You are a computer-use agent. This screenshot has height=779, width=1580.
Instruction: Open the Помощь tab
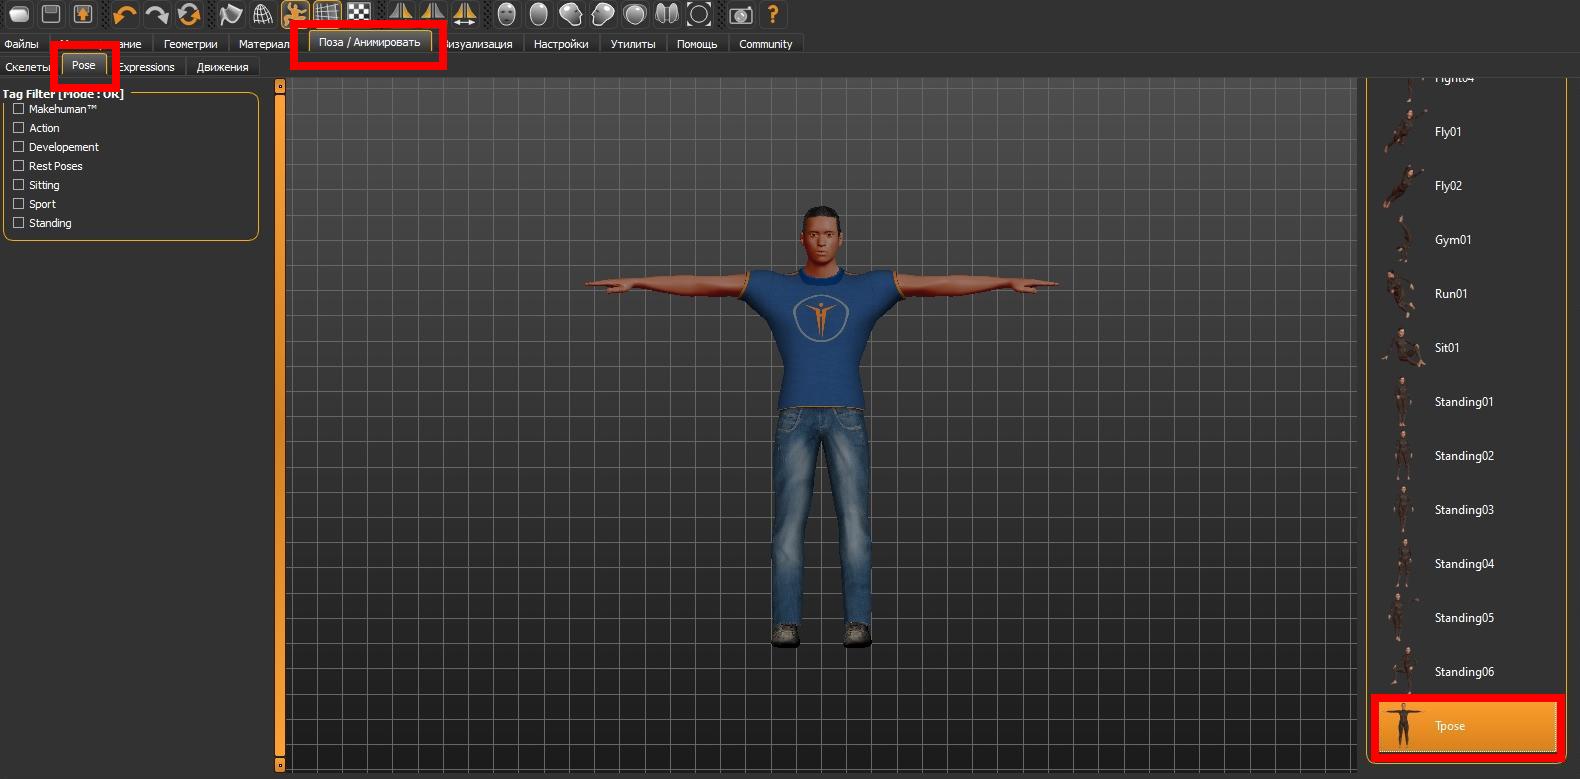[697, 44]
